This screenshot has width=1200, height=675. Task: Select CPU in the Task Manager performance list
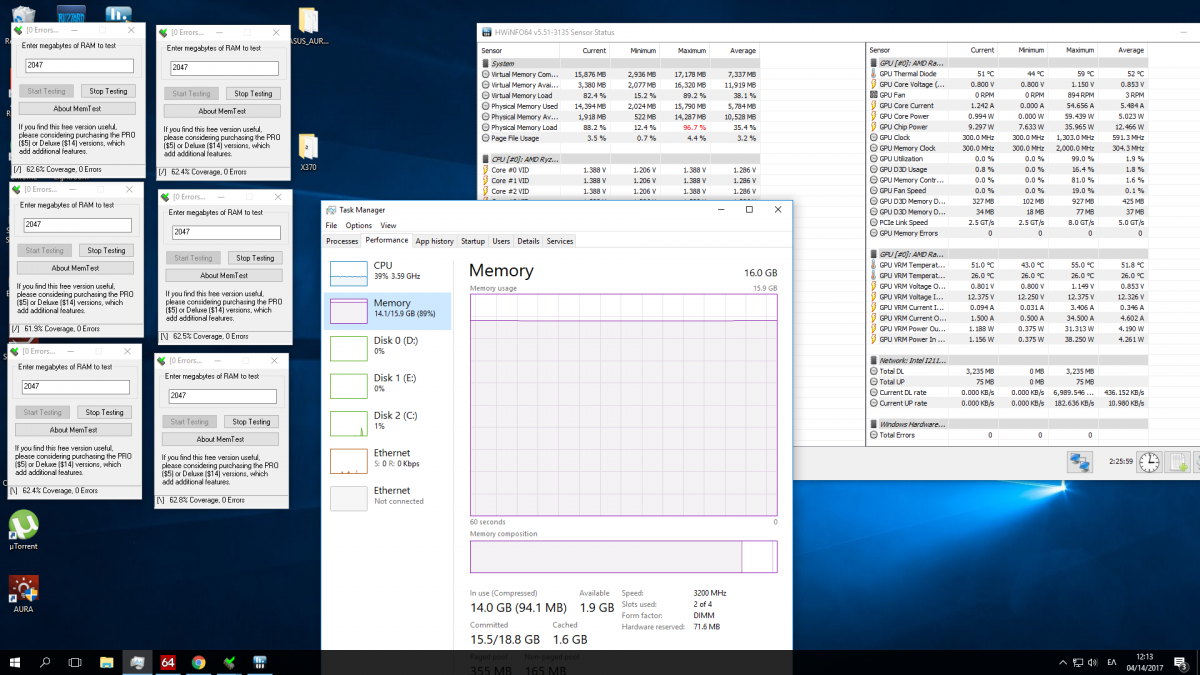[x=388, y=272]
